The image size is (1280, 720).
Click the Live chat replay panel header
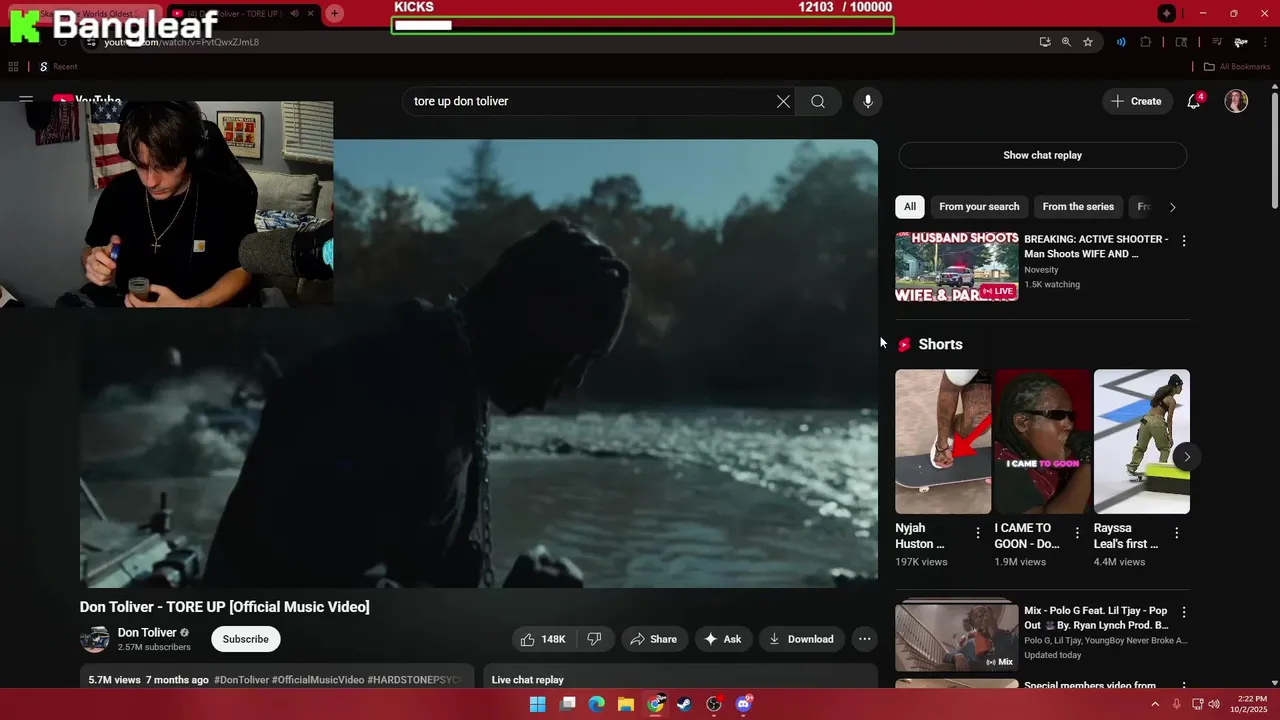click(680, 679)
